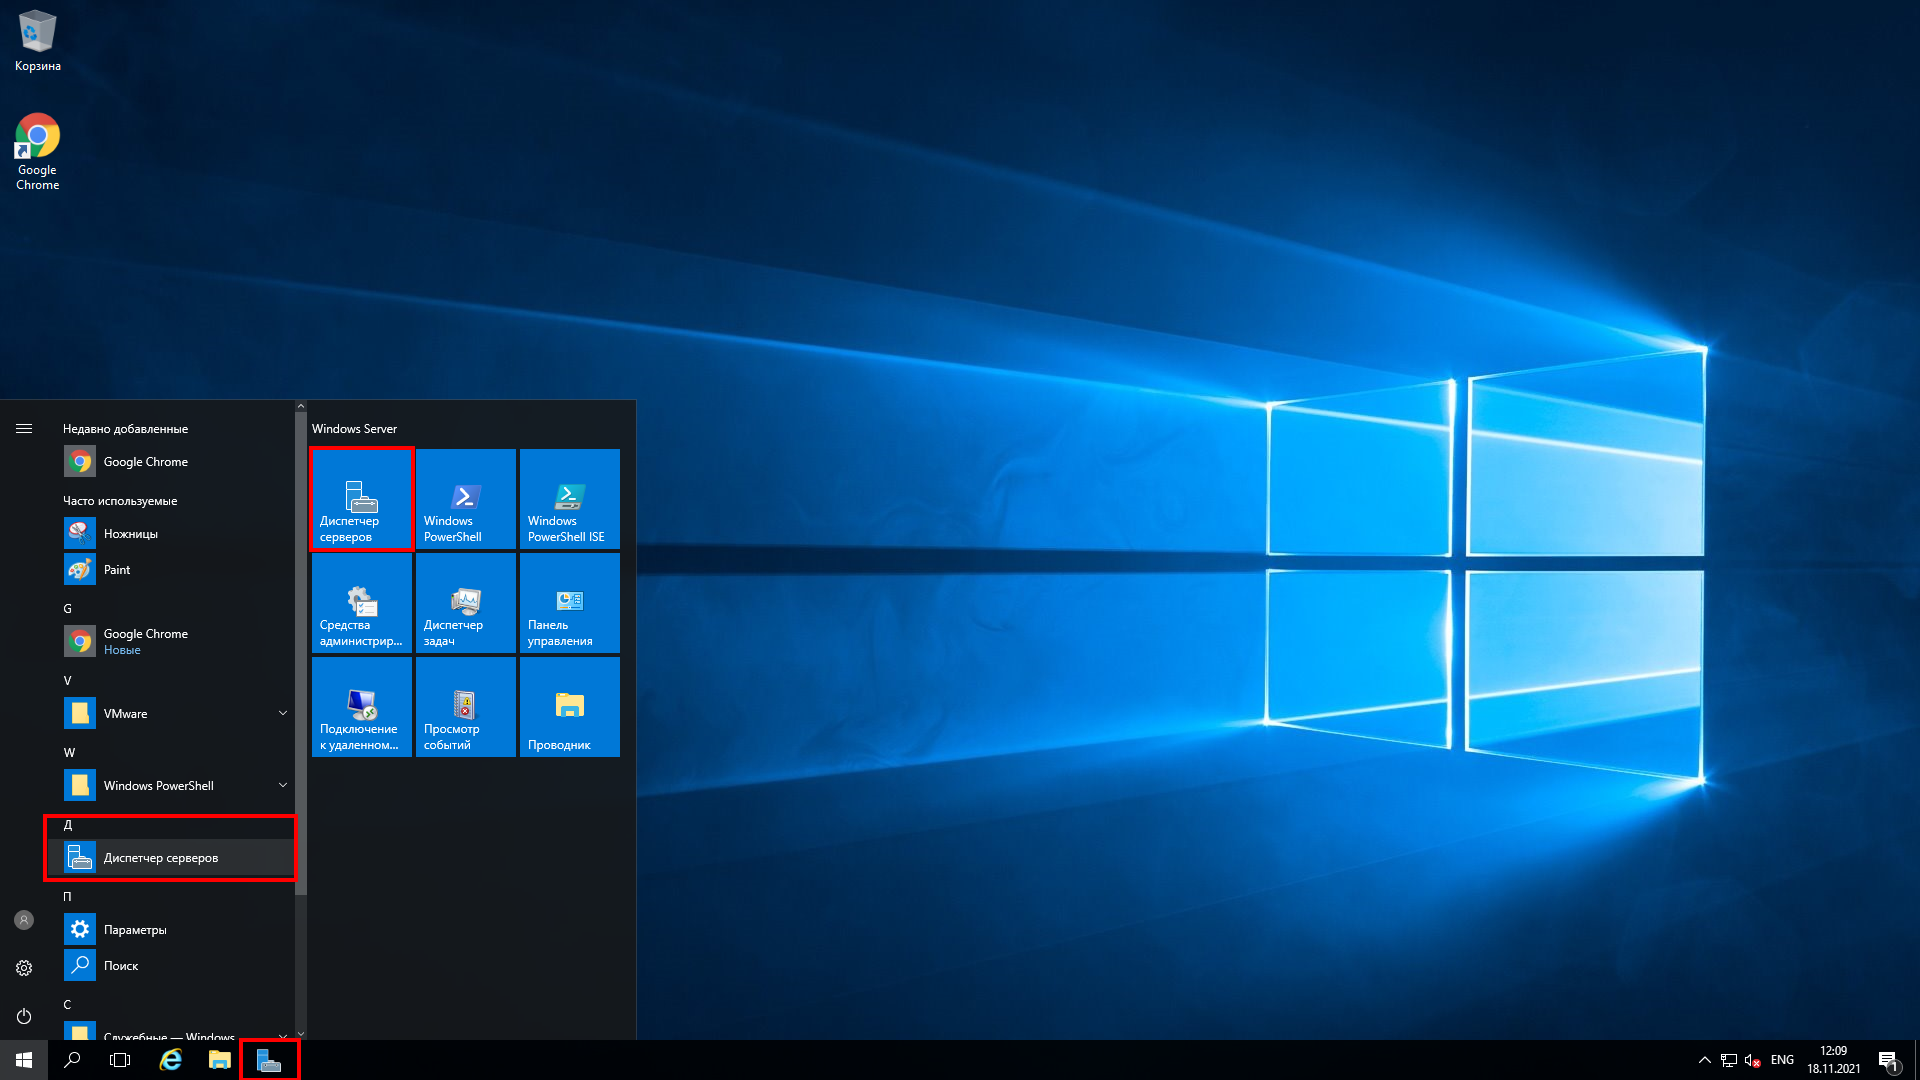The image size is (1920, 1080).
Task: Select Windows Server tile group header
Action: (356, 429)
